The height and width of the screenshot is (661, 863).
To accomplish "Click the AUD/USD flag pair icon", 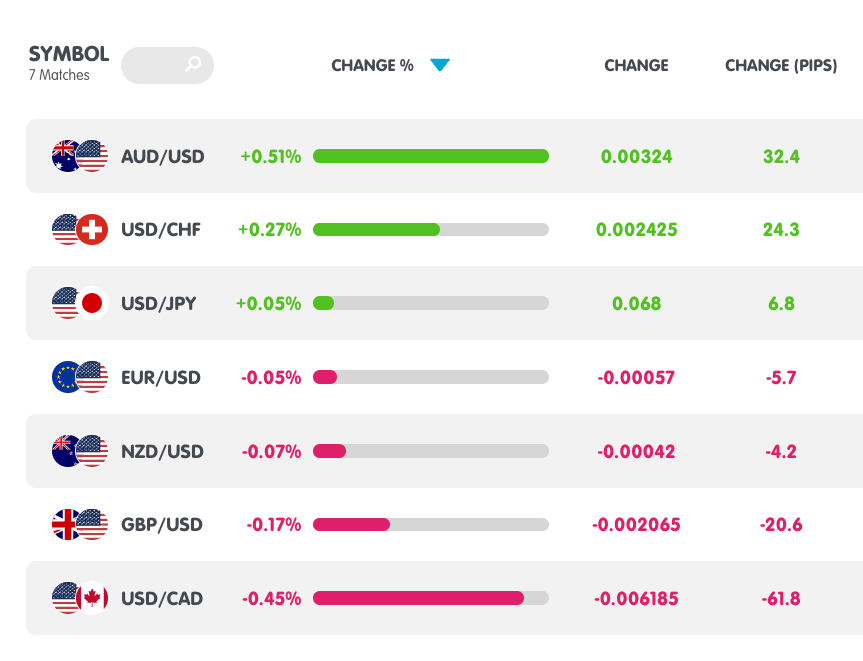I will click(x=79, y=156).
